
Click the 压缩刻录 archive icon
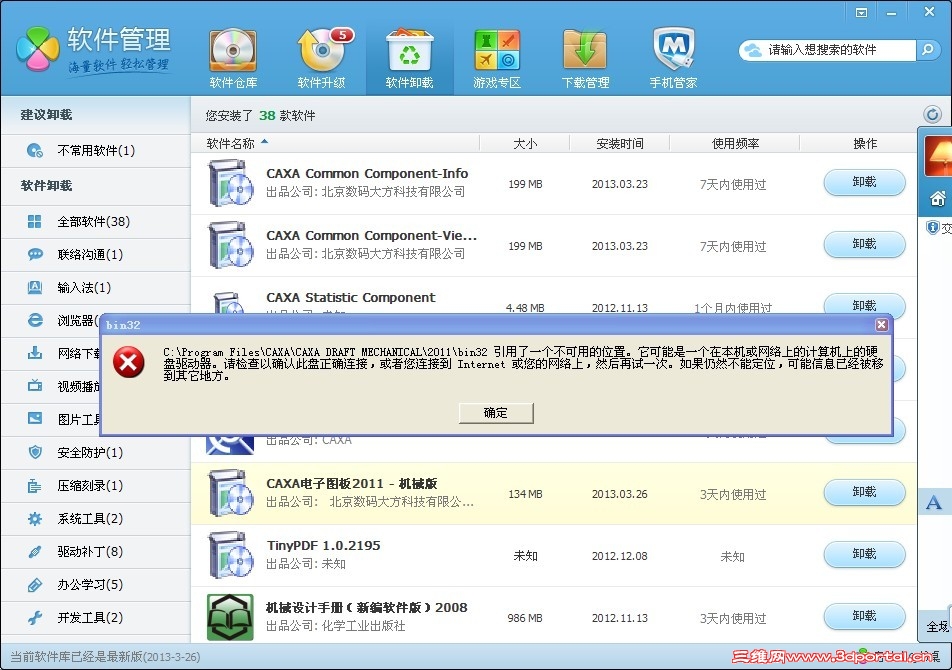(35, 486)
